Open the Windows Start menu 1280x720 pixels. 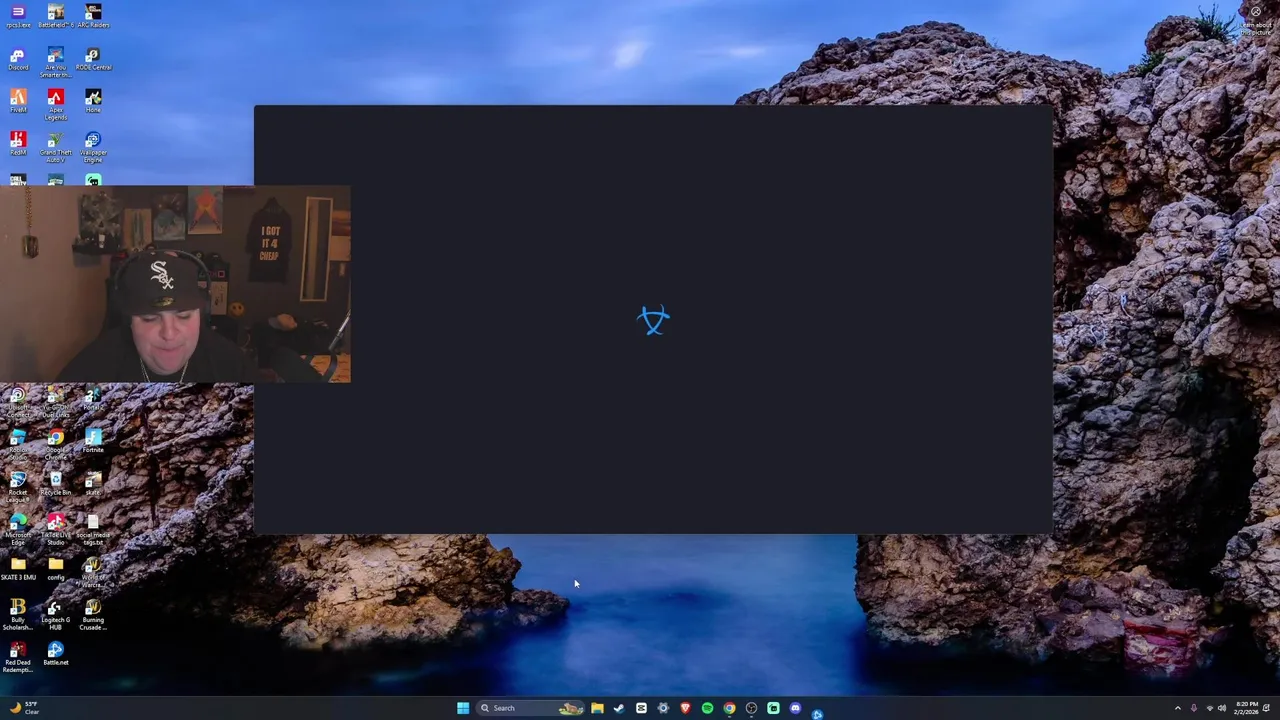(x=463, y=708)
